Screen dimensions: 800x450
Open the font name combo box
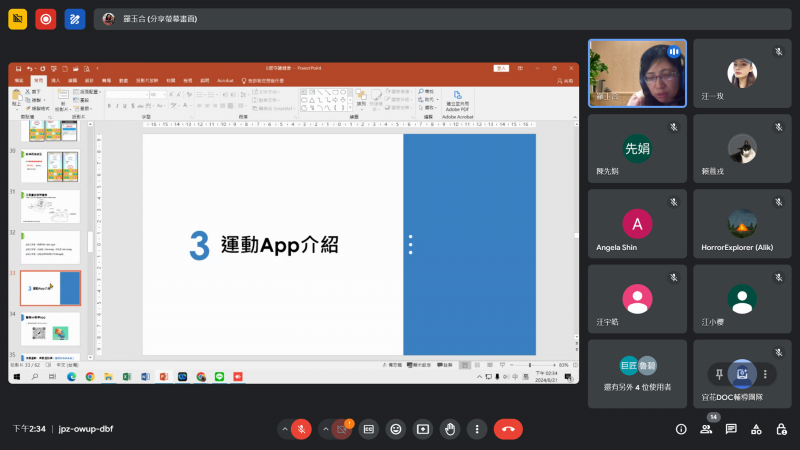(128, 94)
